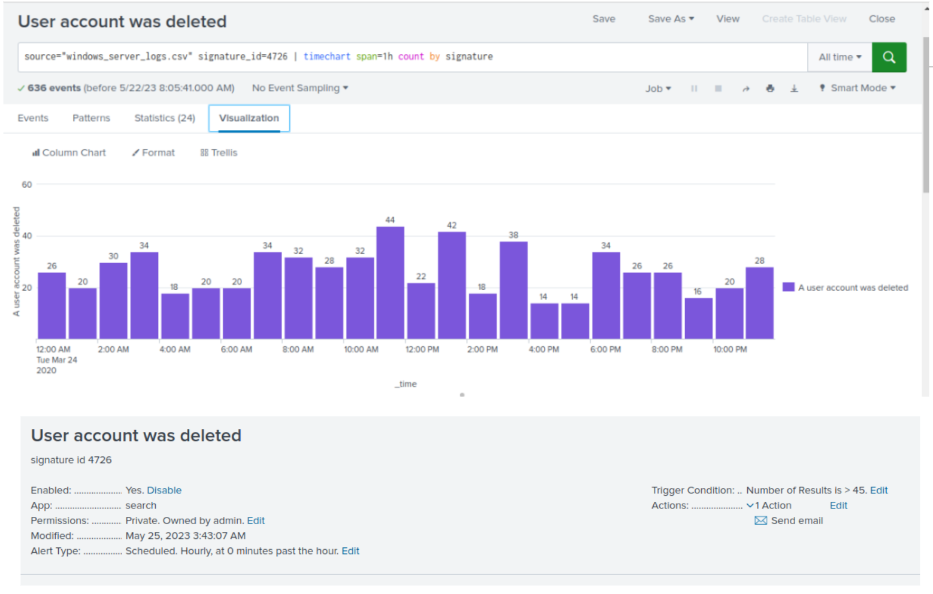Open the All time range picker
The height and width of the screenshot is (594, 933).
840,57
